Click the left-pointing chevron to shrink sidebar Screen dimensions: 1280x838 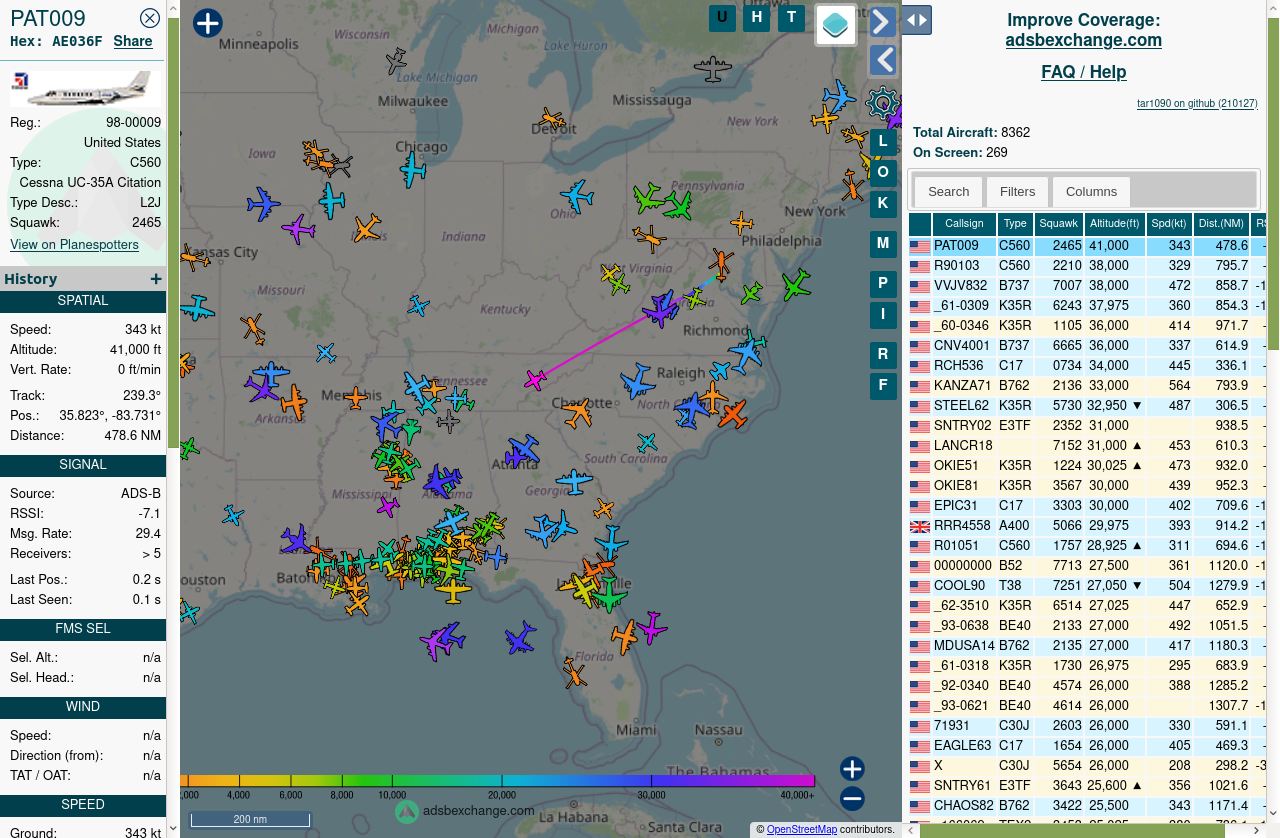[x=882, y=60]
